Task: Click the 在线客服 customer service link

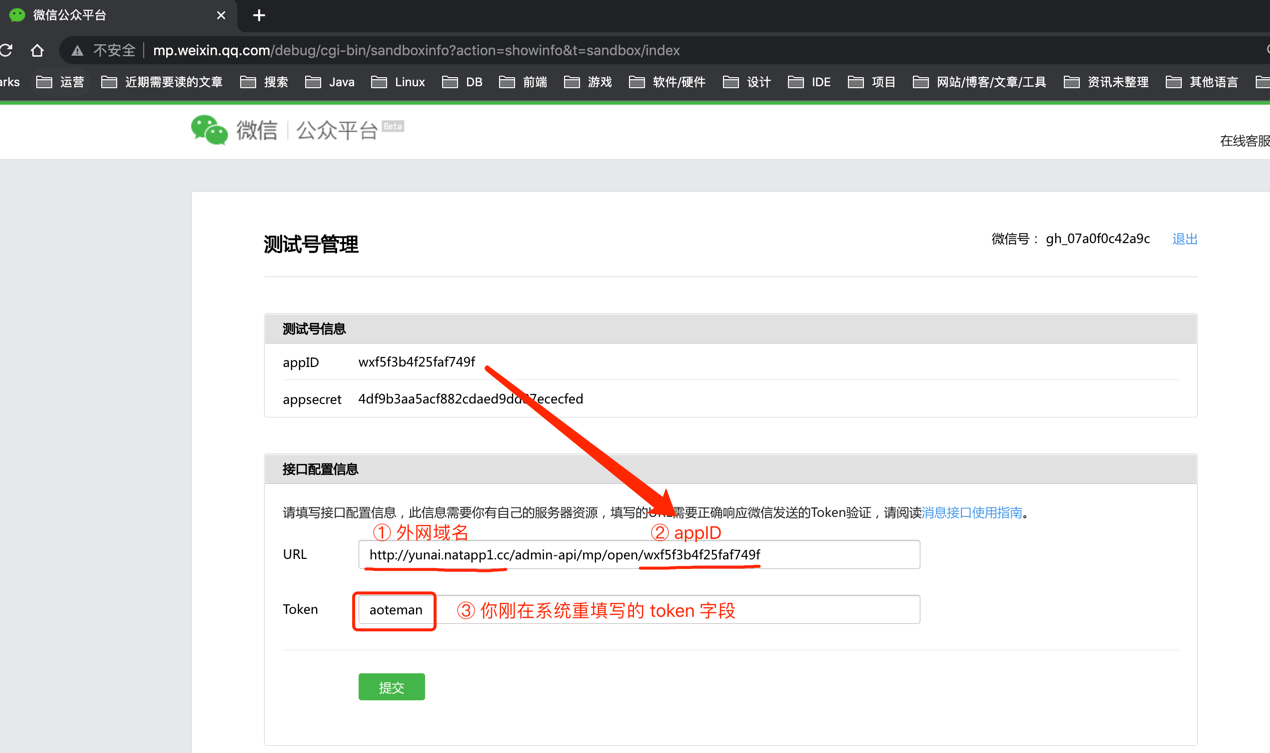Action: pos(1243,140)
